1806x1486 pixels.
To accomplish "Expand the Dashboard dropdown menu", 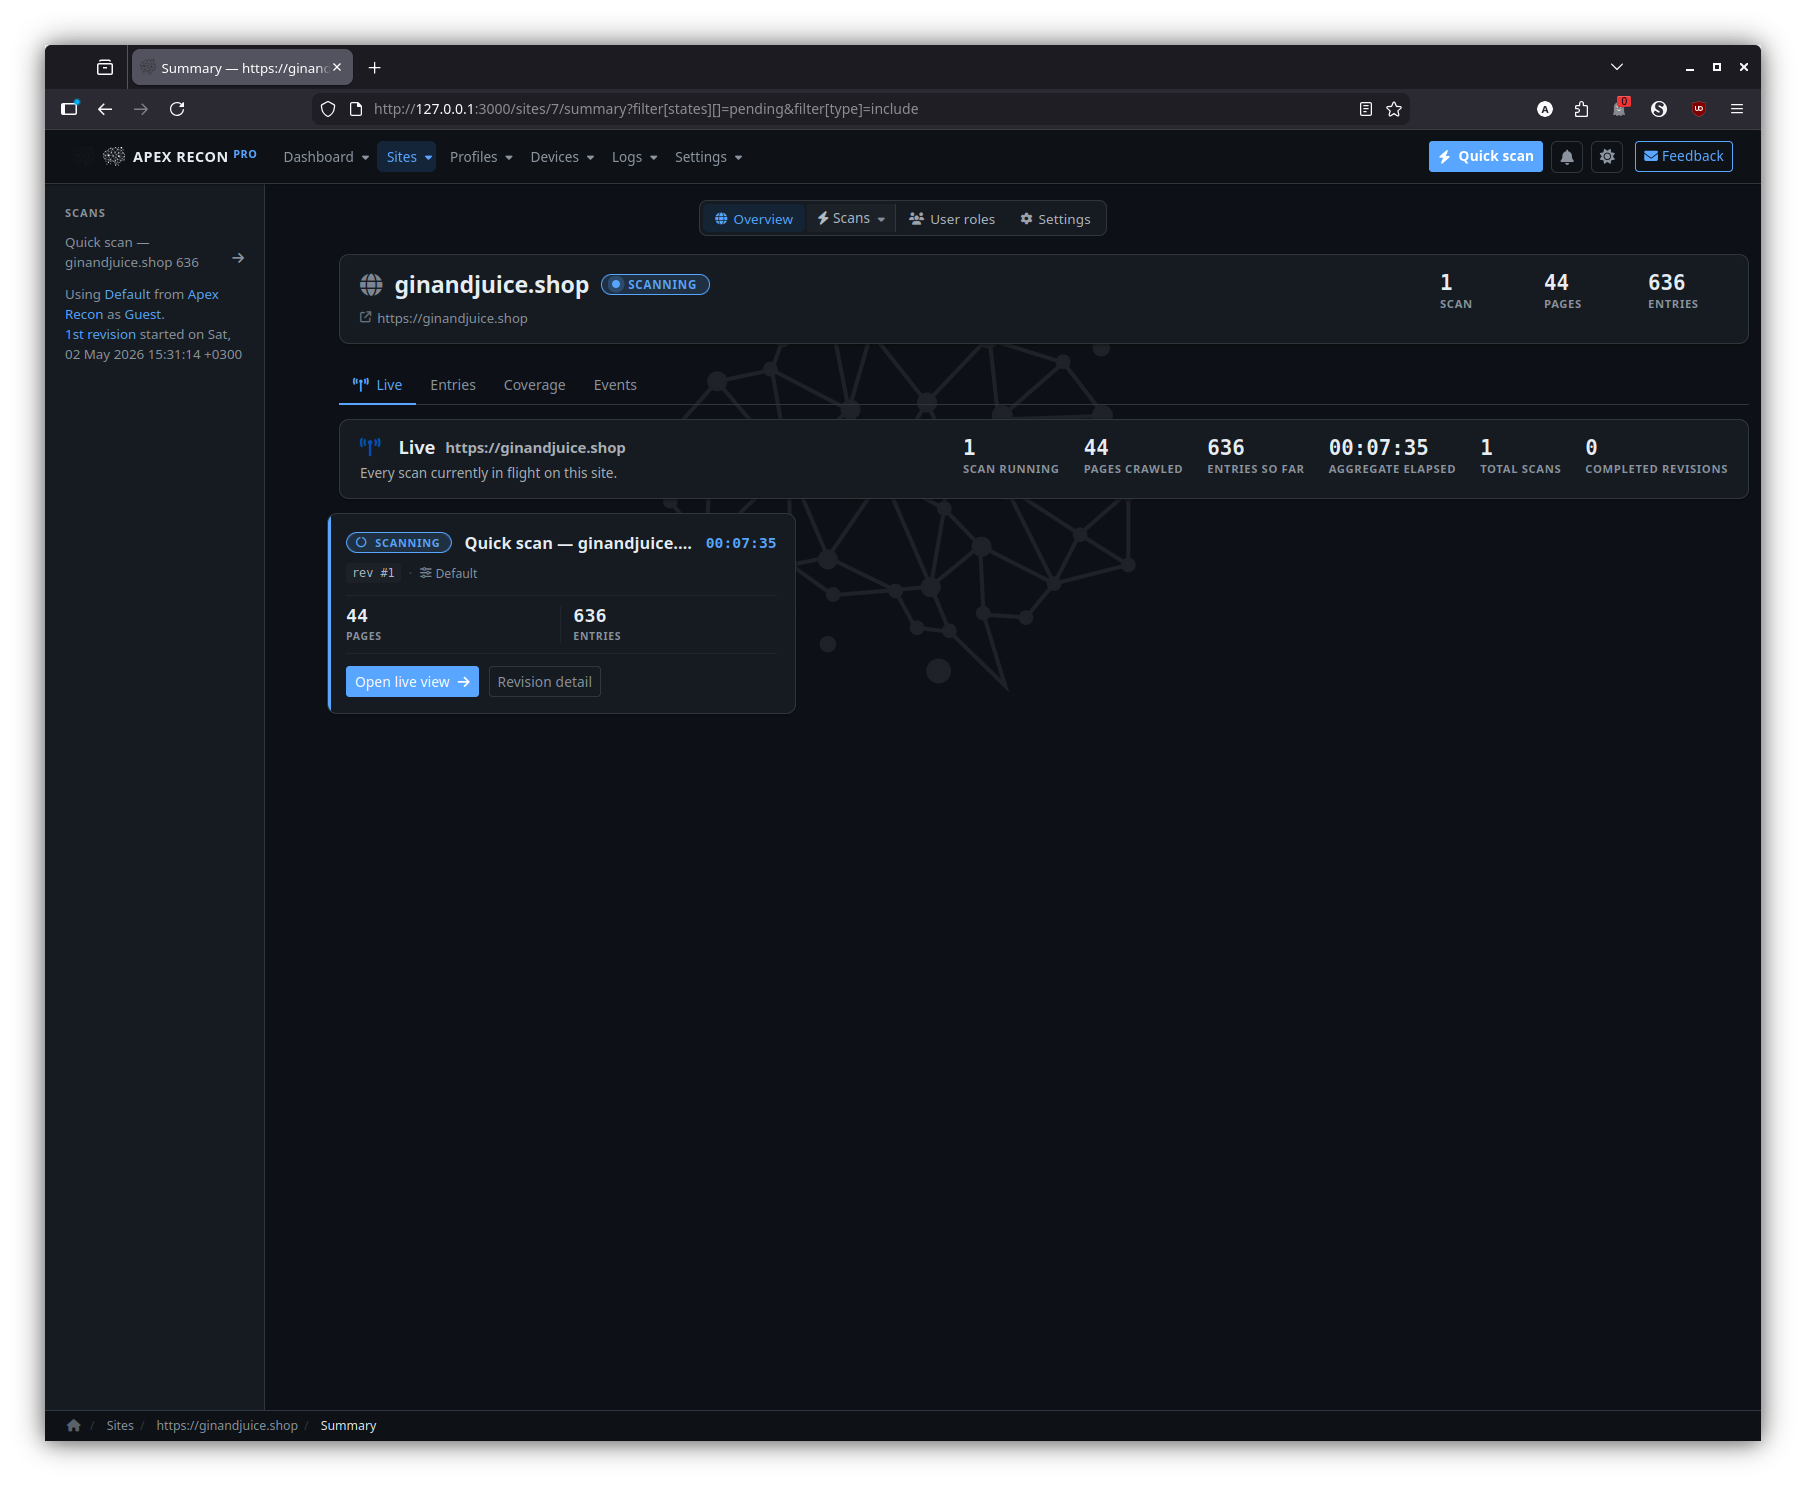I will [x=326, y=157].
